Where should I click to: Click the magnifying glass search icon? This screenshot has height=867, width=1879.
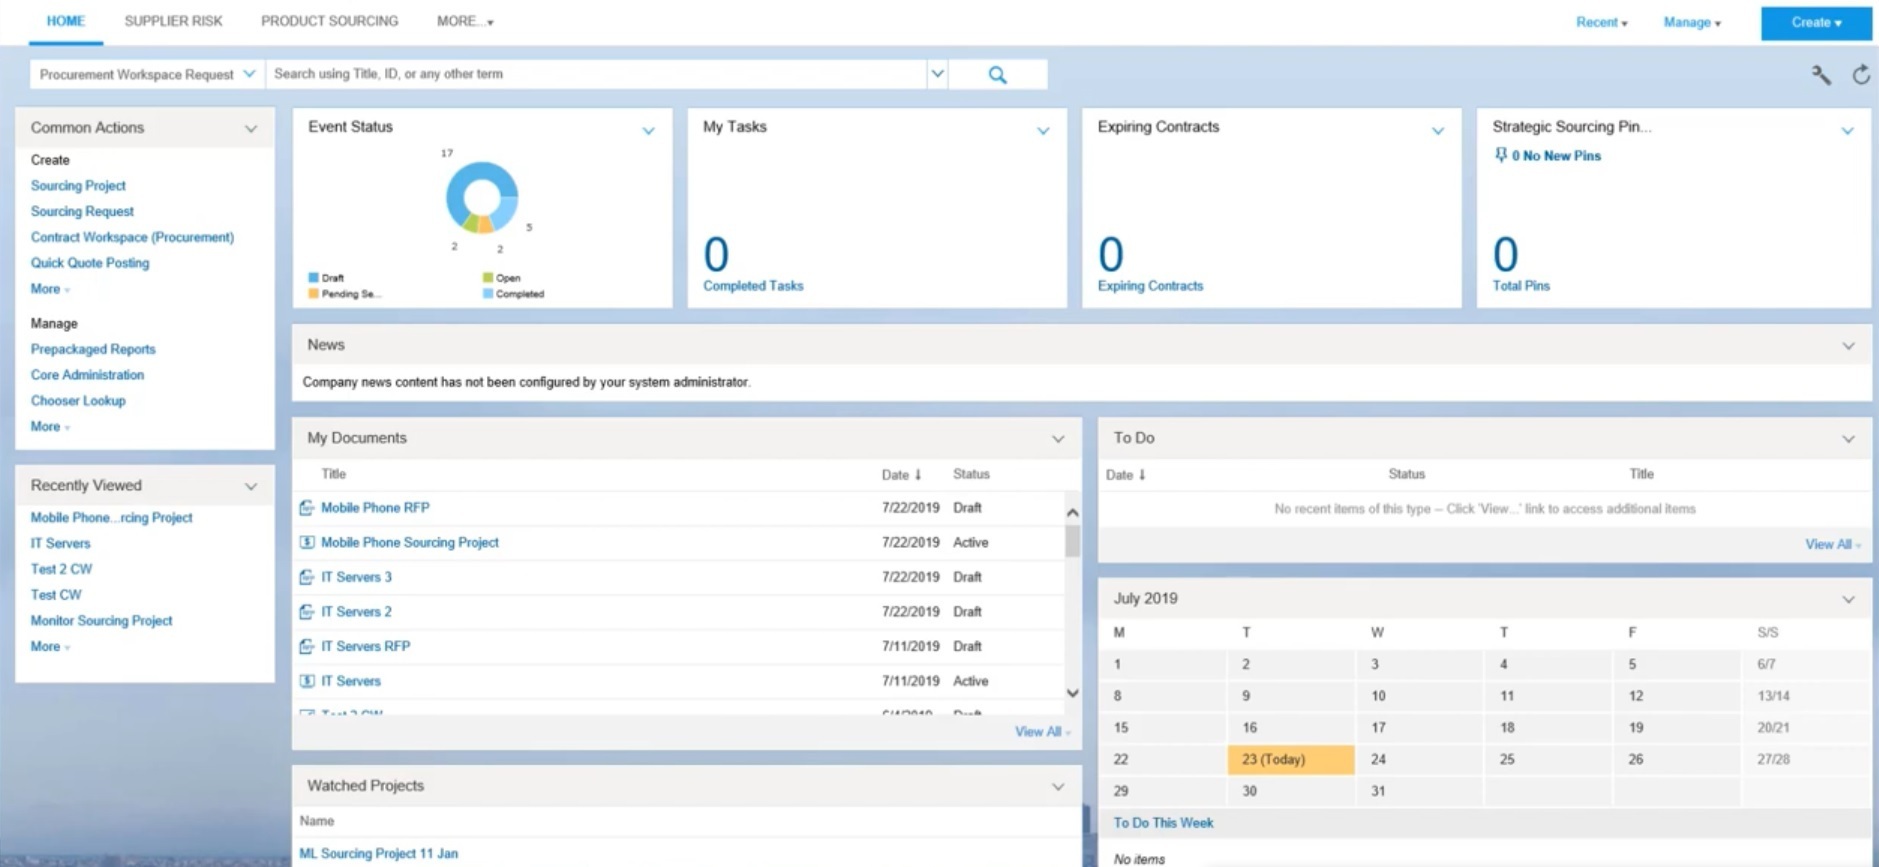click(997, 75)
